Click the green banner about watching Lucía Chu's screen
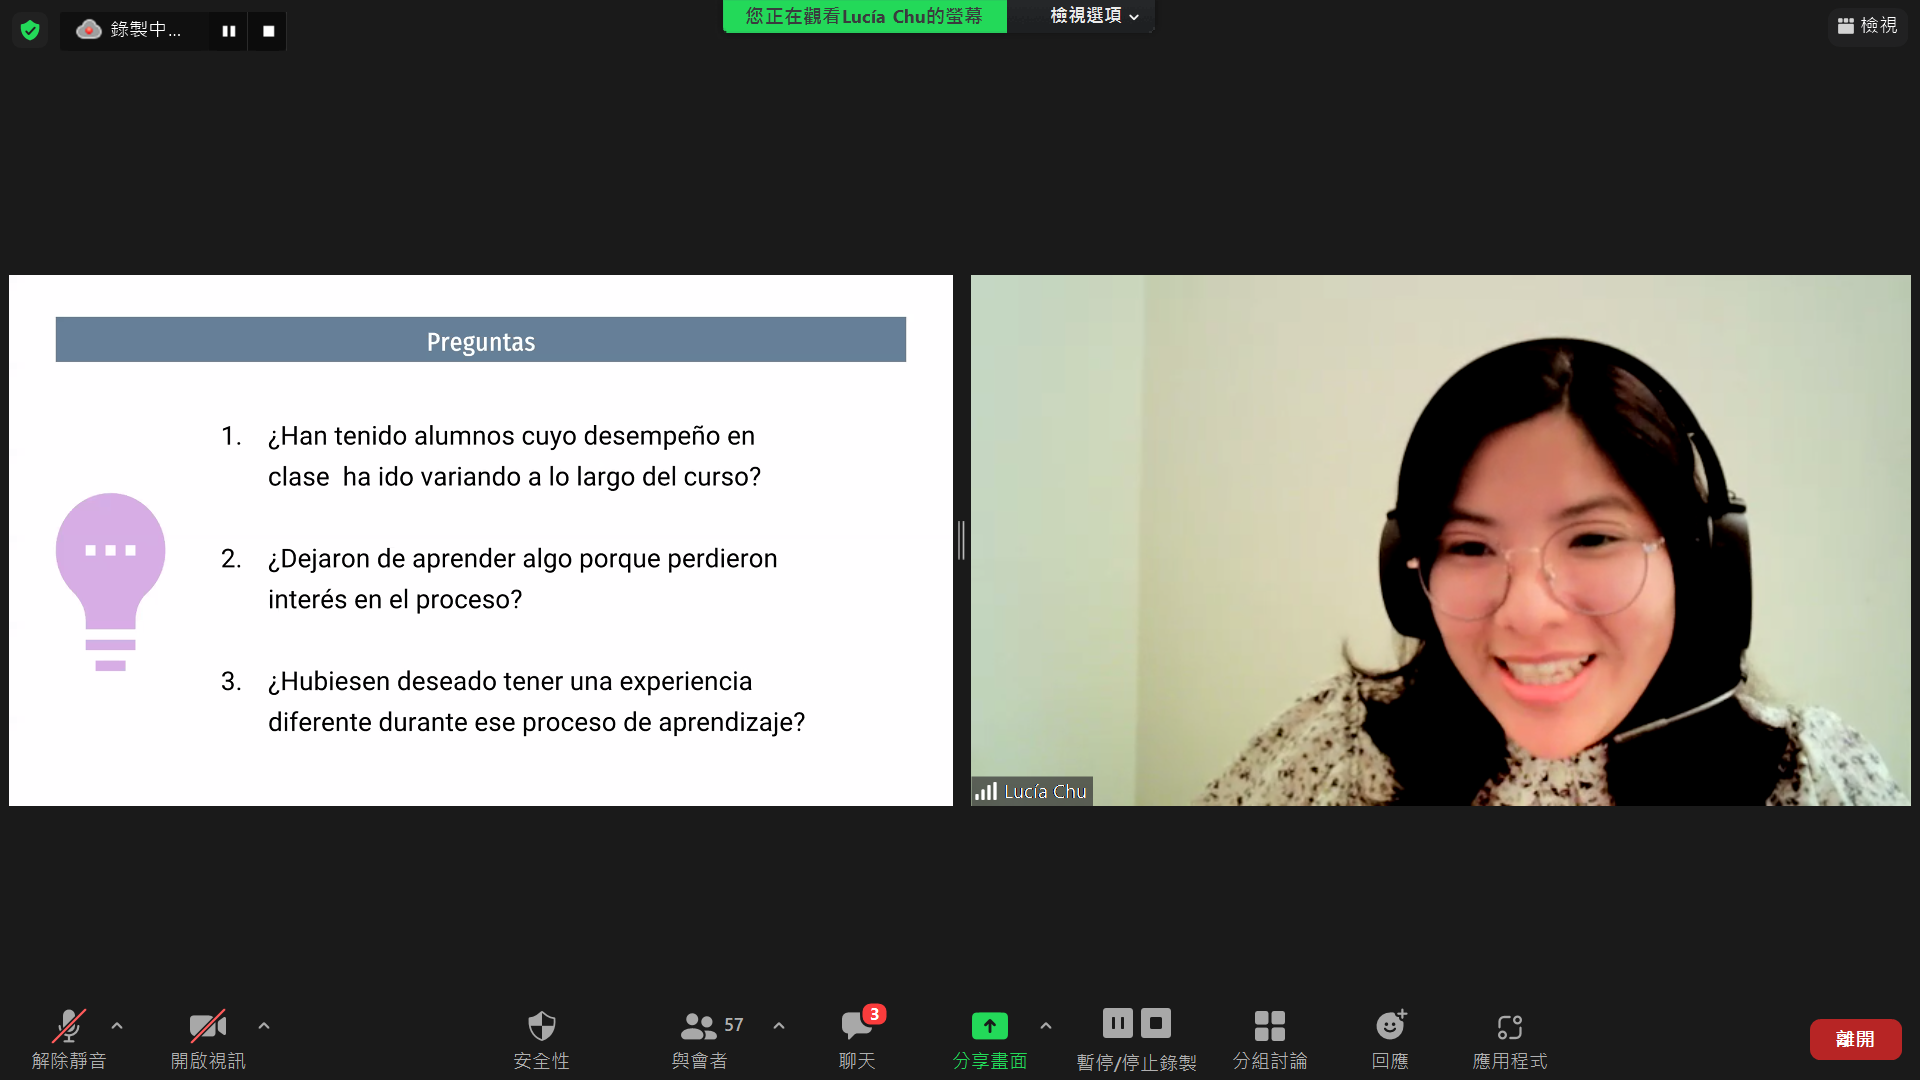Screen dimensions: 1920x1080 click(864, 16)
